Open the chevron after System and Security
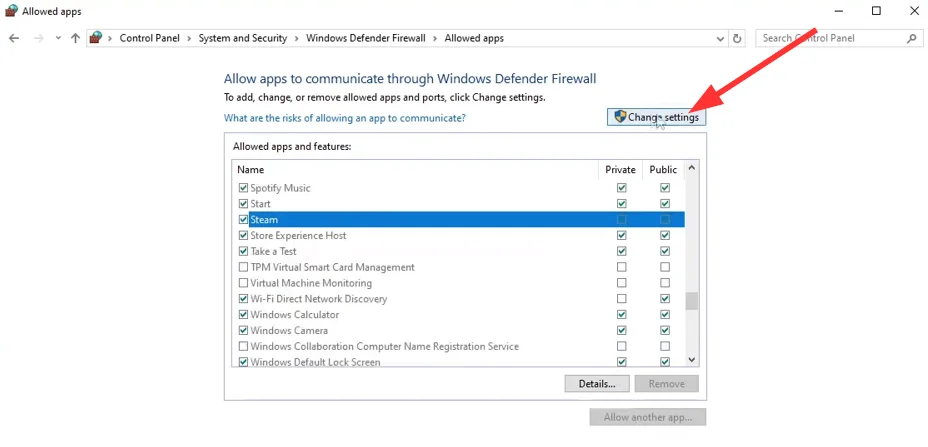The height and width of the screenshot is (447, 928). point(296,38)
